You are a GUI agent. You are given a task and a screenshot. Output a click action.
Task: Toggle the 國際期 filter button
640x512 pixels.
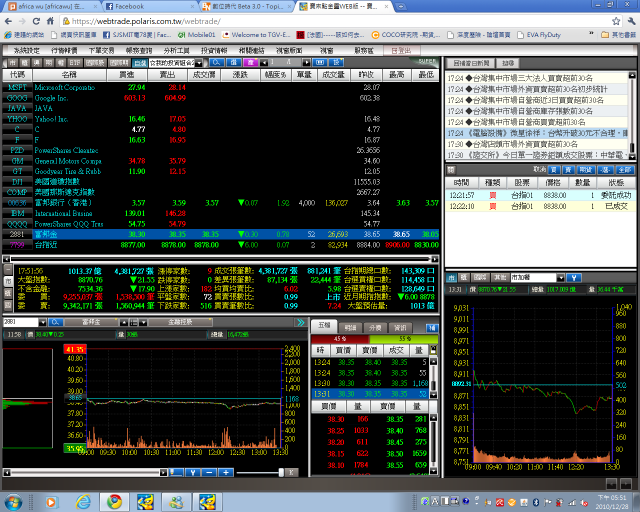tap(119, 63)
